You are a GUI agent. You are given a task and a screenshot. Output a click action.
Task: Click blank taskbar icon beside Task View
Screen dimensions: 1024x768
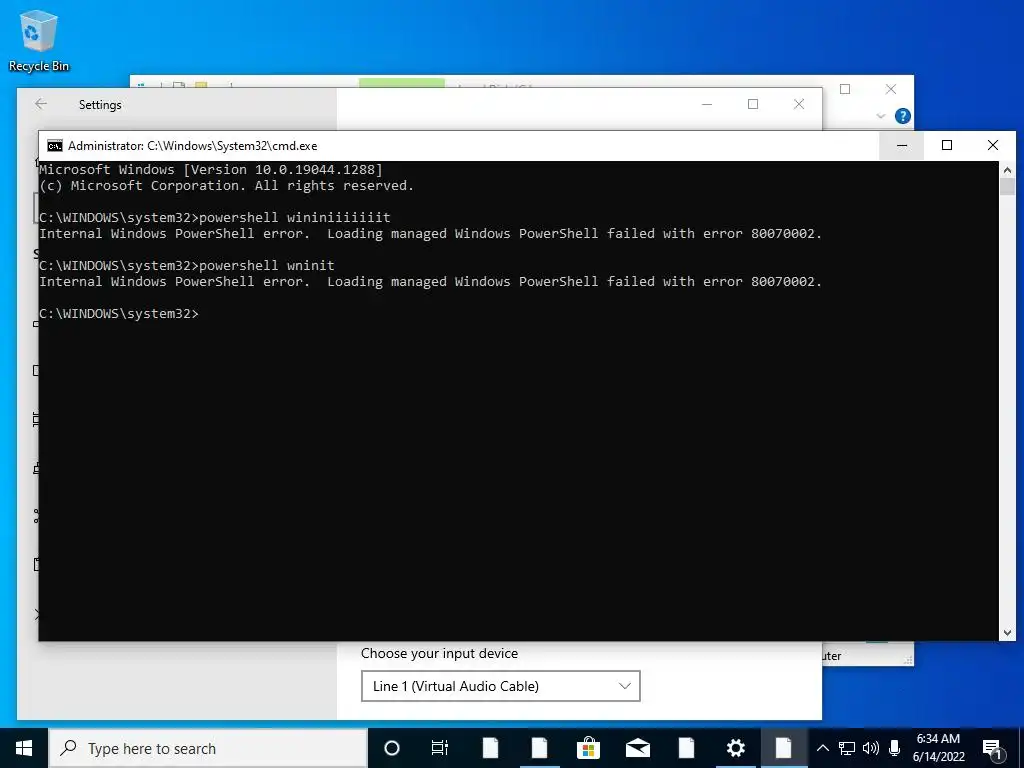[x=490, y=748]
